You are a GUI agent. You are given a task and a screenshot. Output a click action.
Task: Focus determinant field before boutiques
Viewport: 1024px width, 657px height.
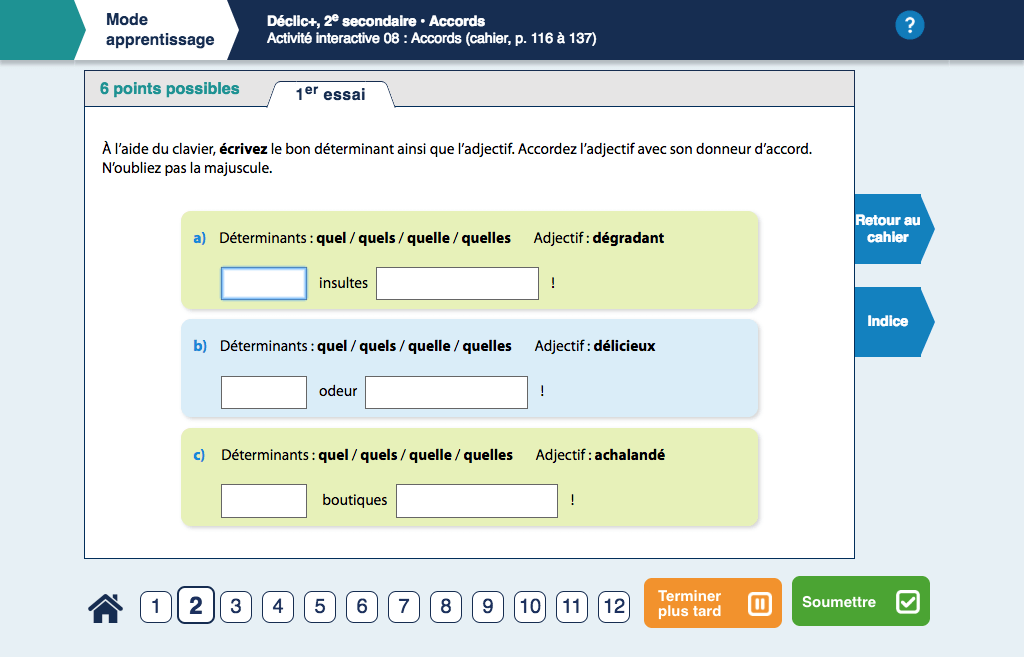pos(264,500)
